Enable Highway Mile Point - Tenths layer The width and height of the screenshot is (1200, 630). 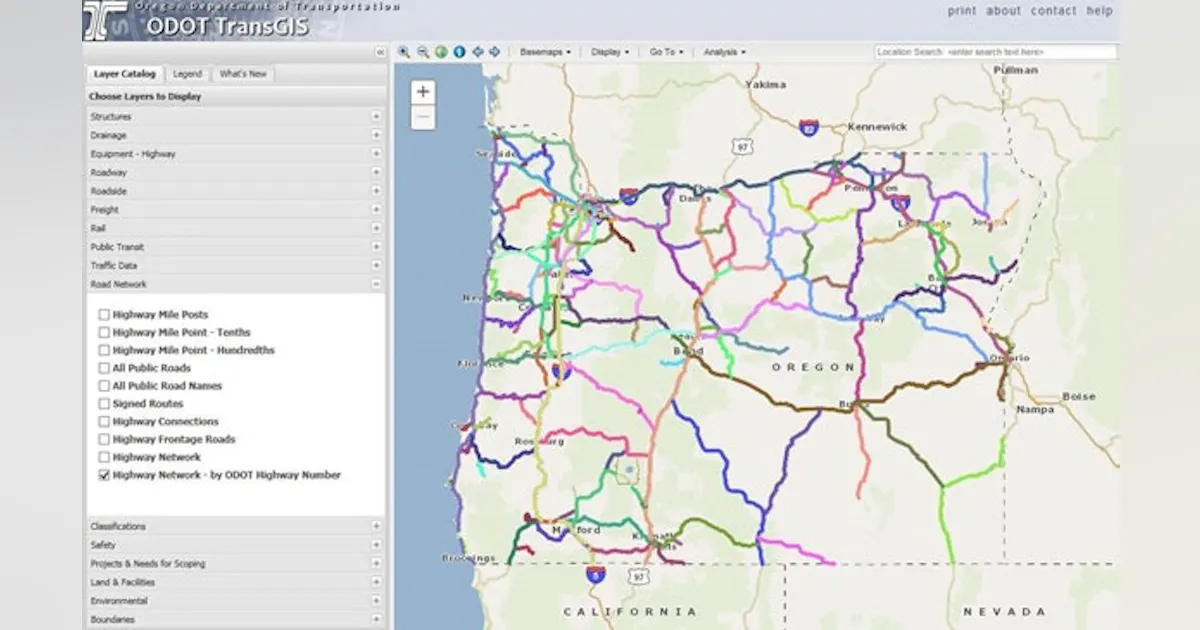point(104,333)
